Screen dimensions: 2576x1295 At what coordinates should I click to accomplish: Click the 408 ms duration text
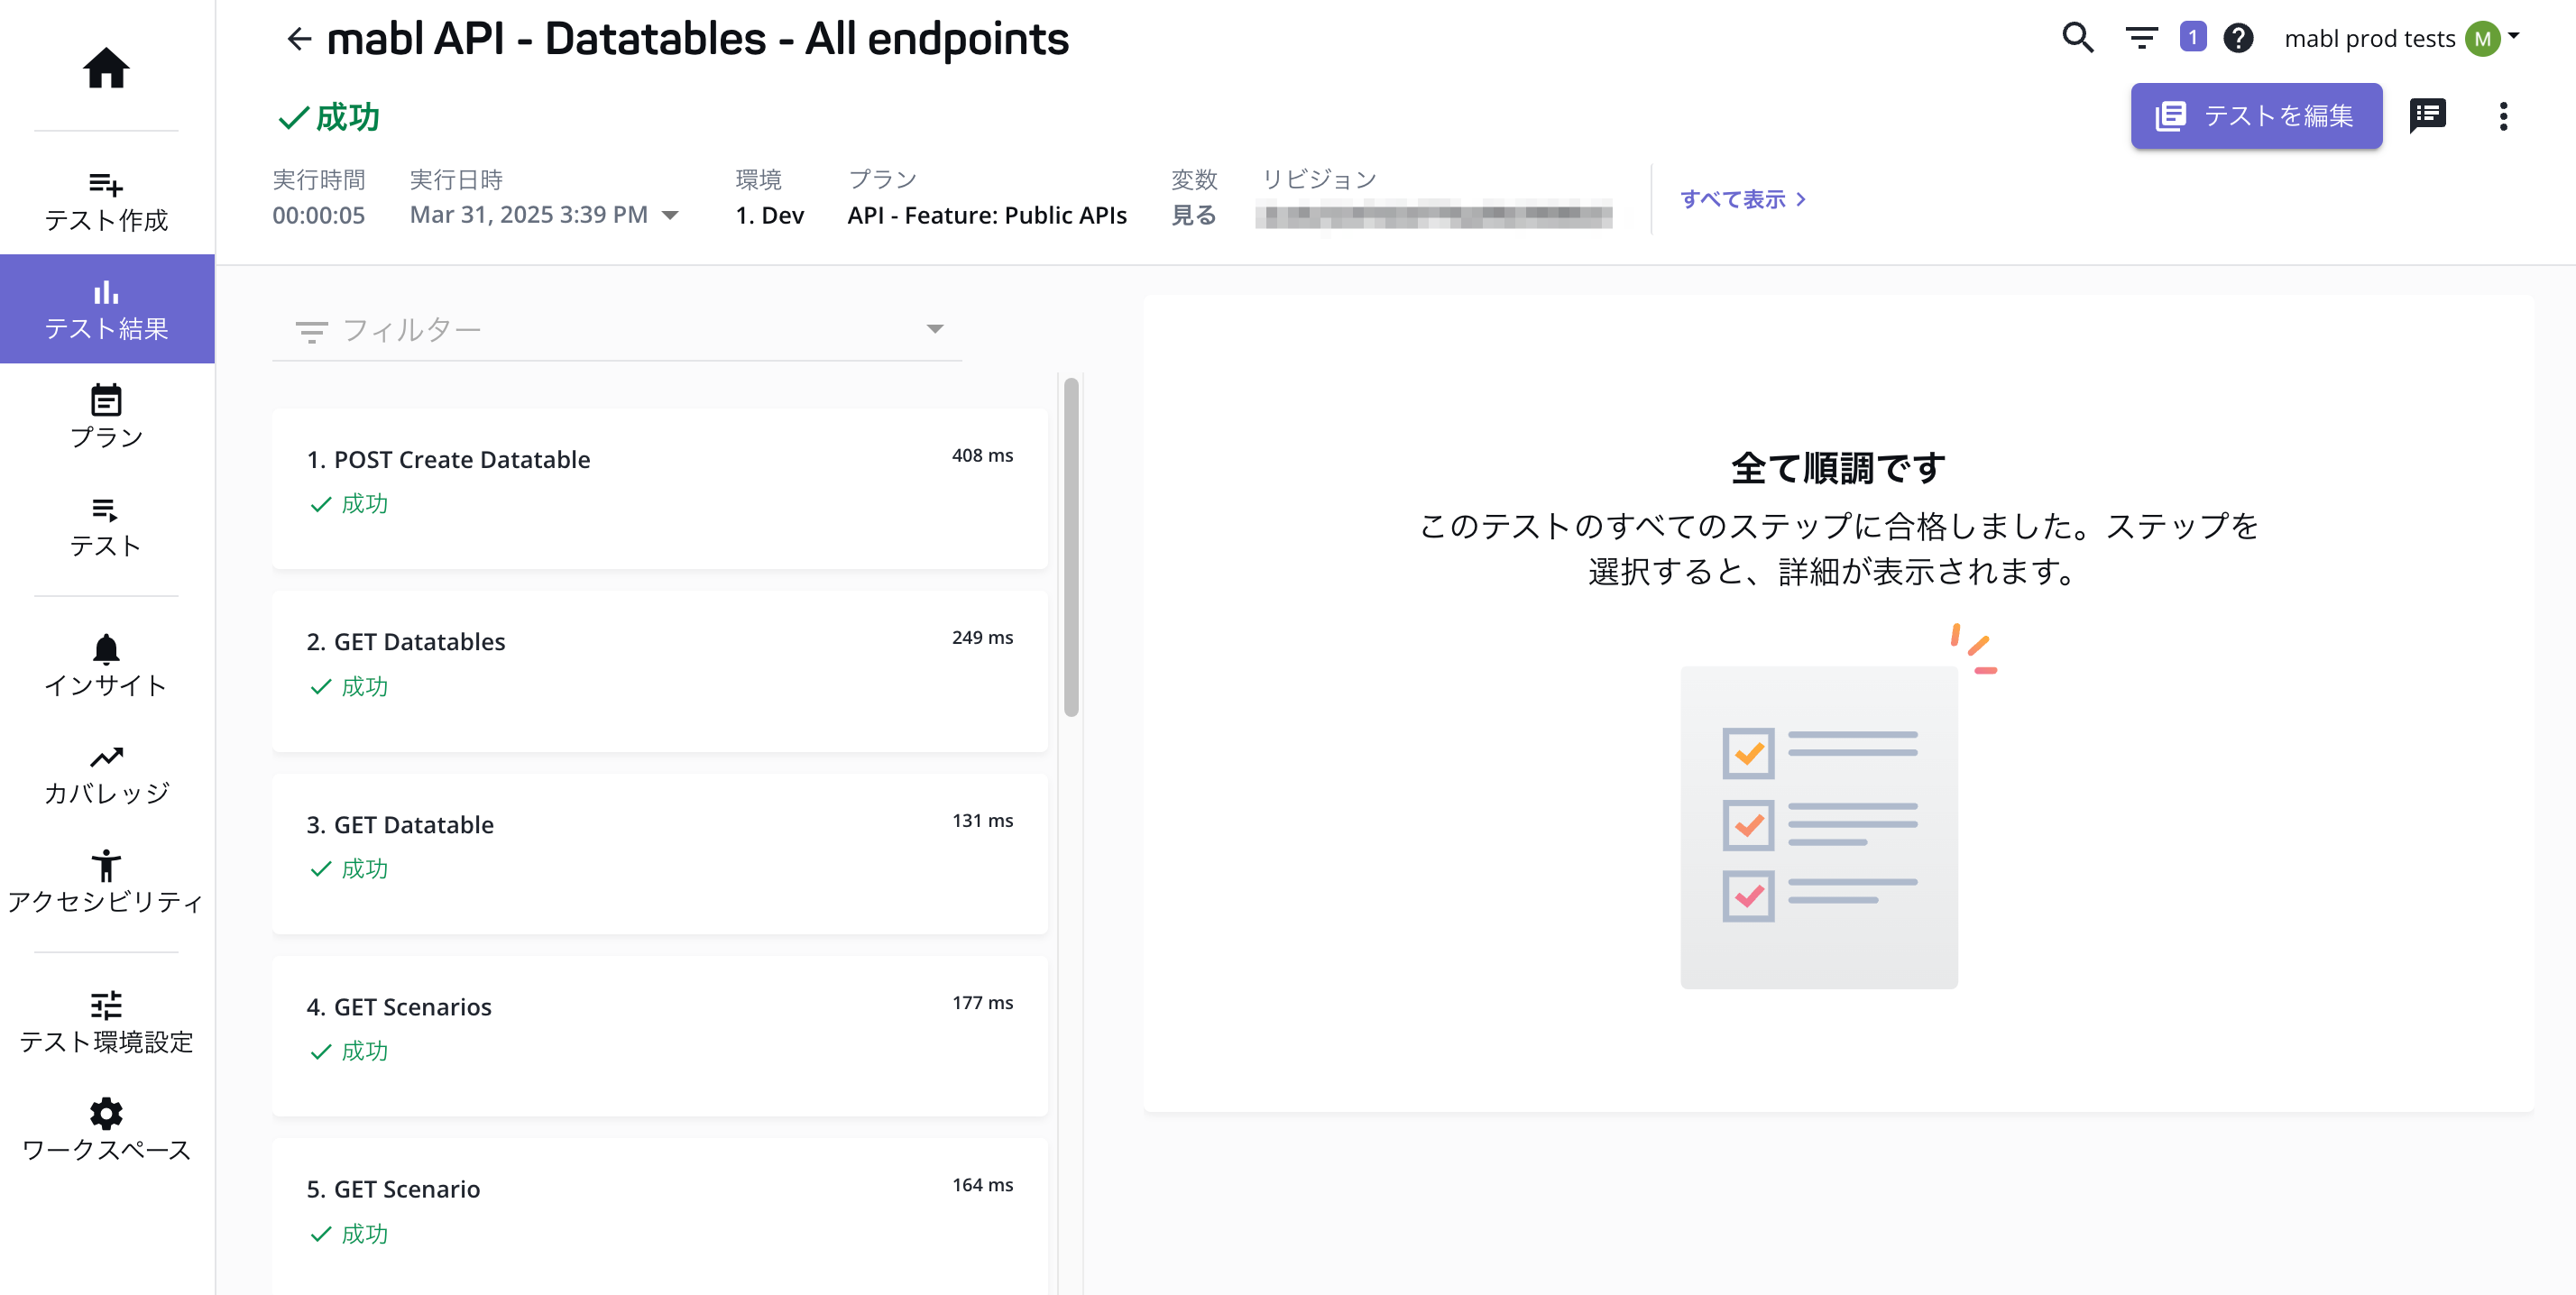[982, 455]
